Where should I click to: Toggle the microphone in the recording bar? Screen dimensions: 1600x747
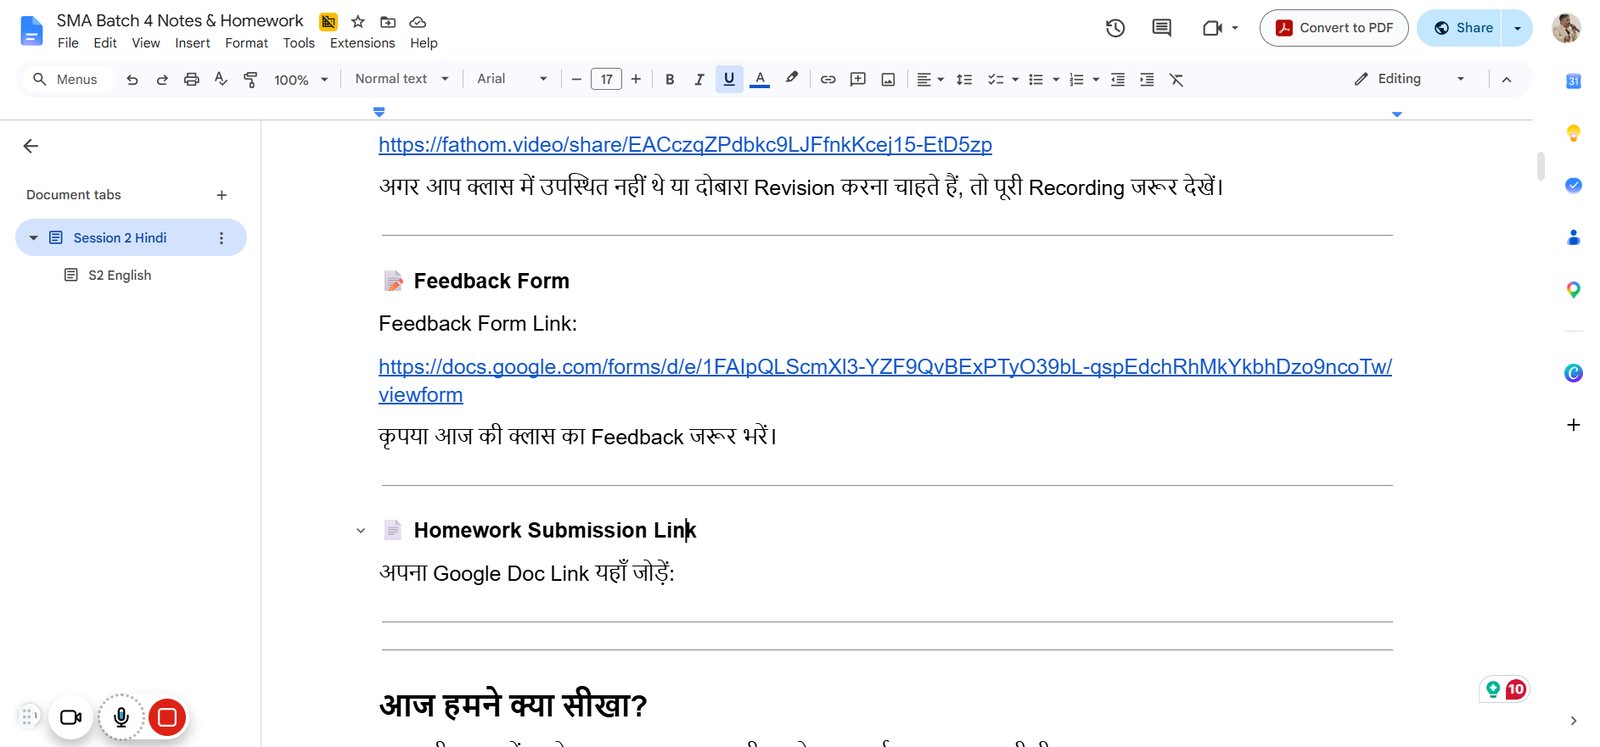point(121,717)
